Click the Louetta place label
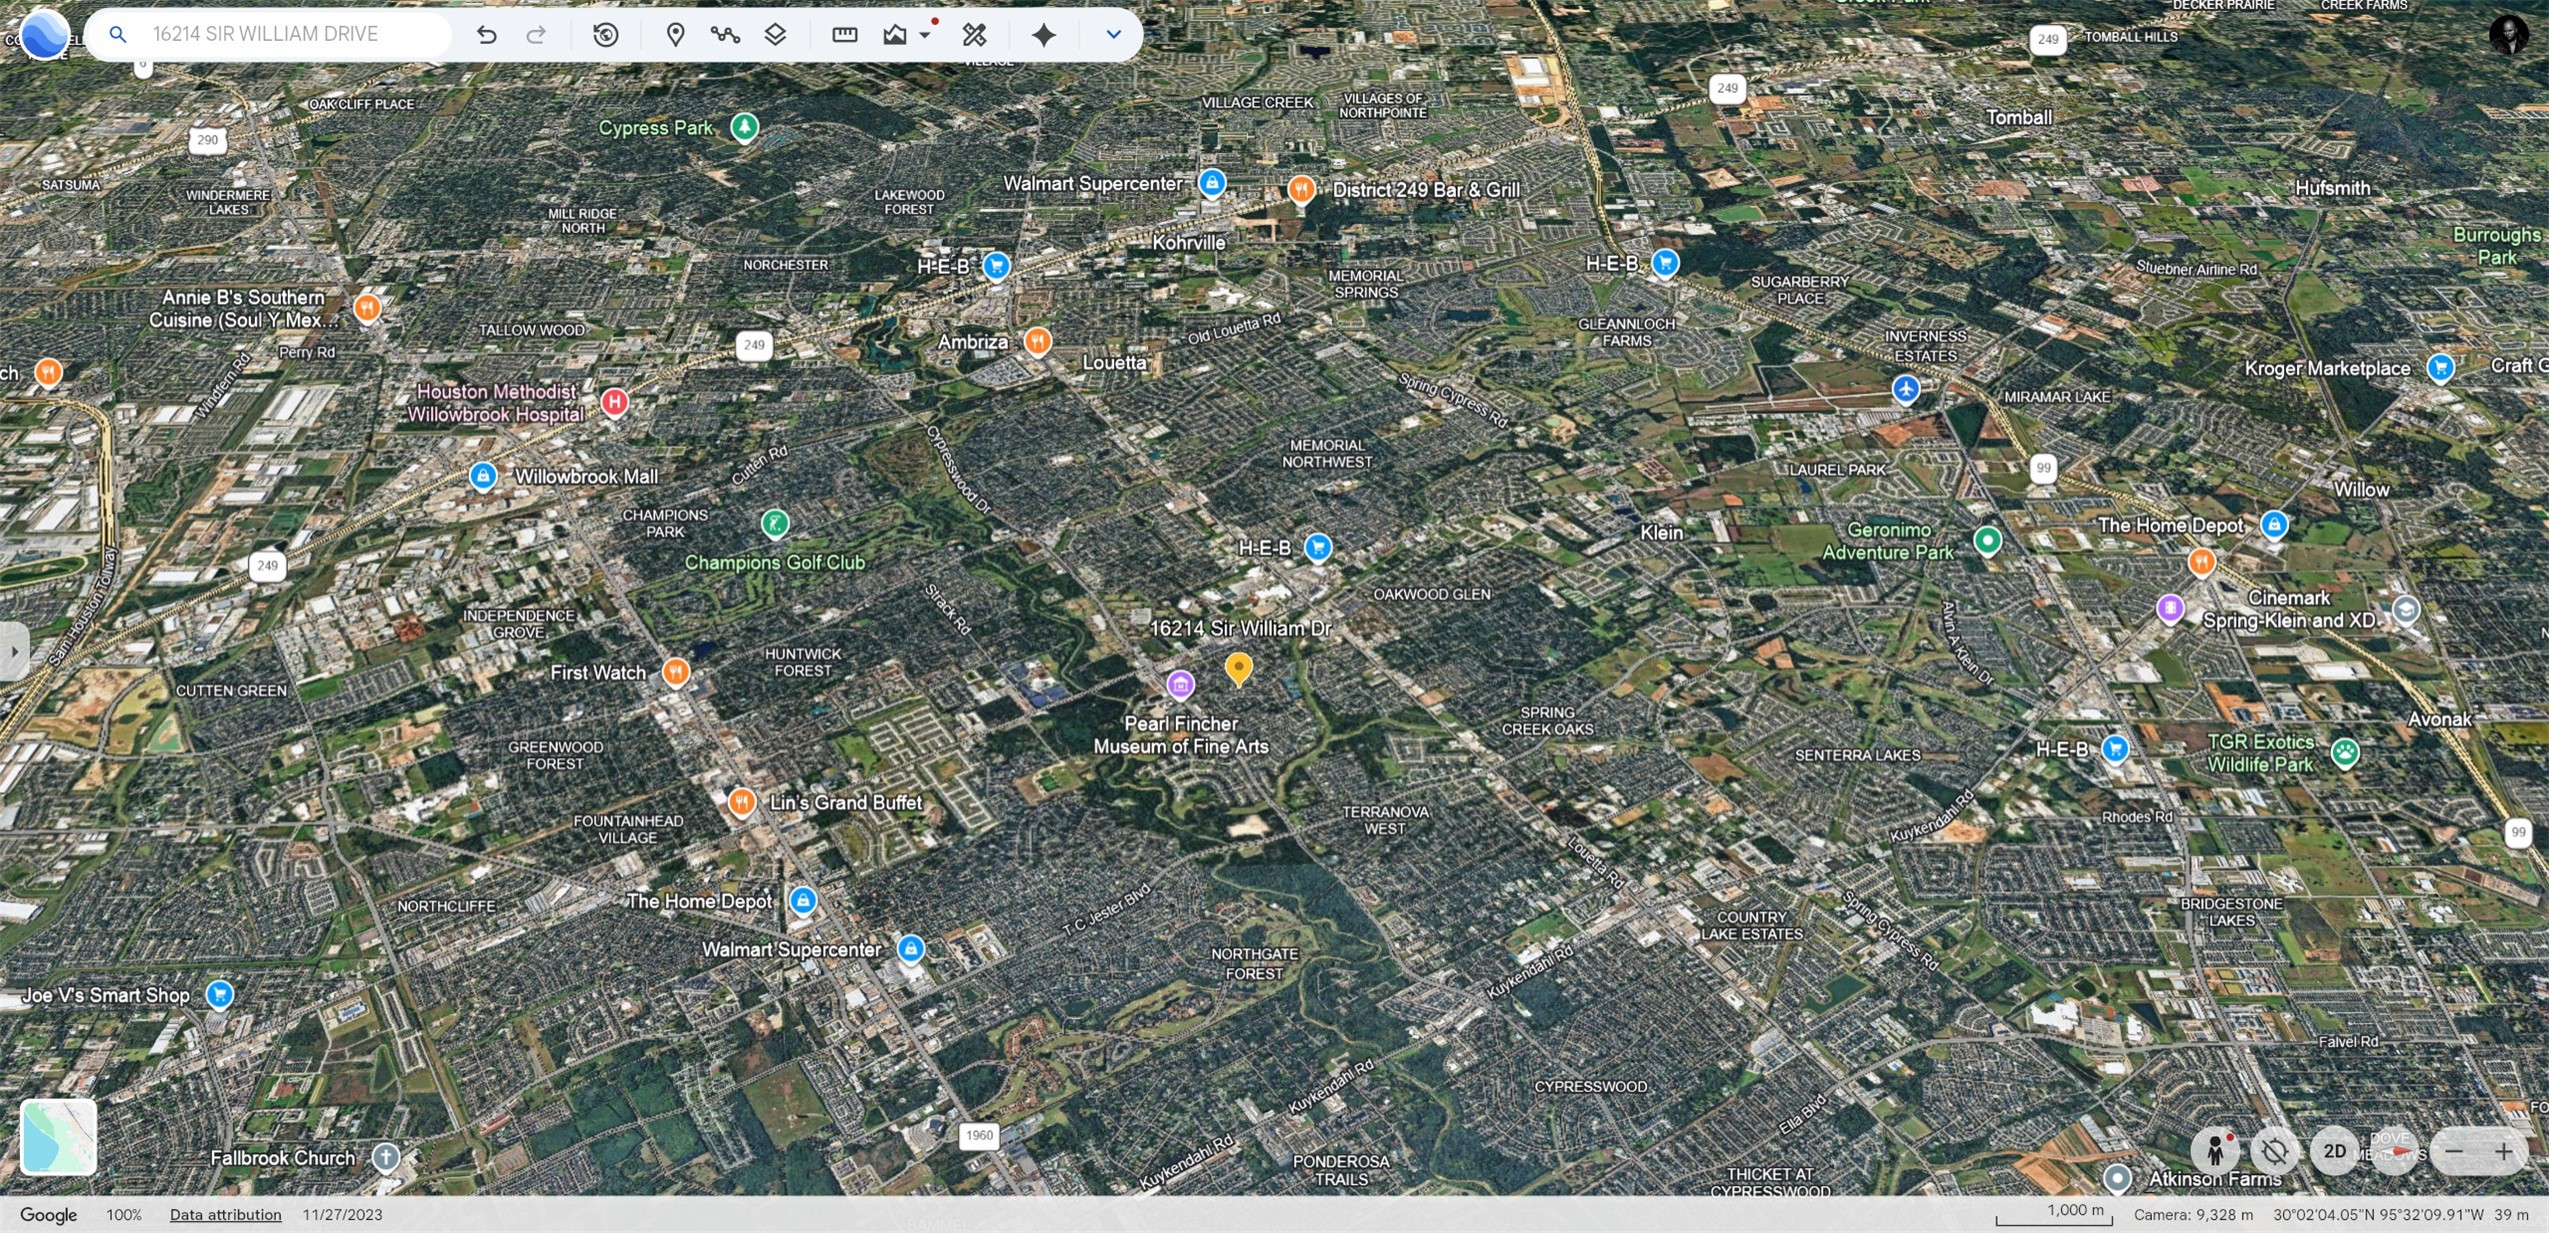Viewport: 2549px width, 1233px height. pyautogui.click(x=1114, y=362)
